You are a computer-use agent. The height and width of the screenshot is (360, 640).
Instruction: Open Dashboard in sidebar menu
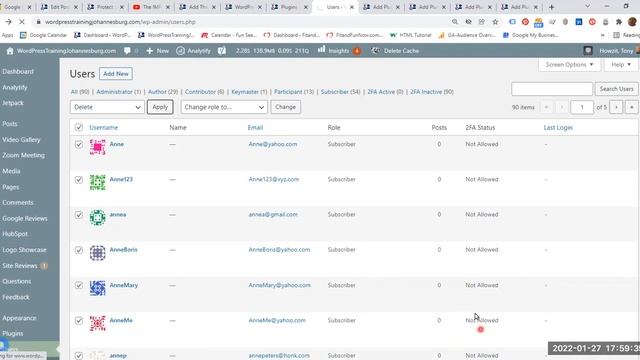tap(18, 71)
